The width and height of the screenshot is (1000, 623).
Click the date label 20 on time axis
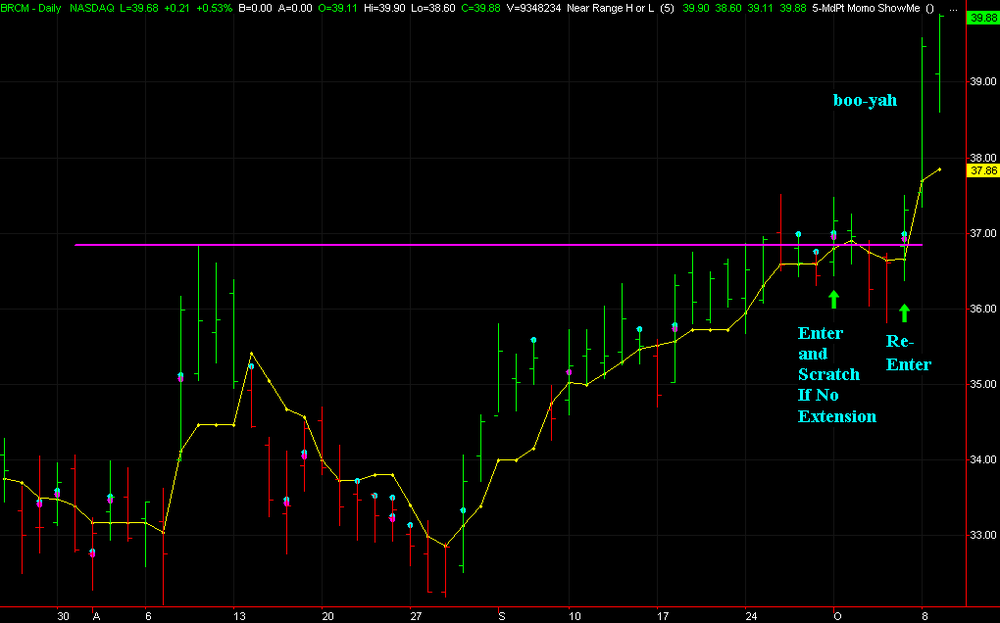328,617
